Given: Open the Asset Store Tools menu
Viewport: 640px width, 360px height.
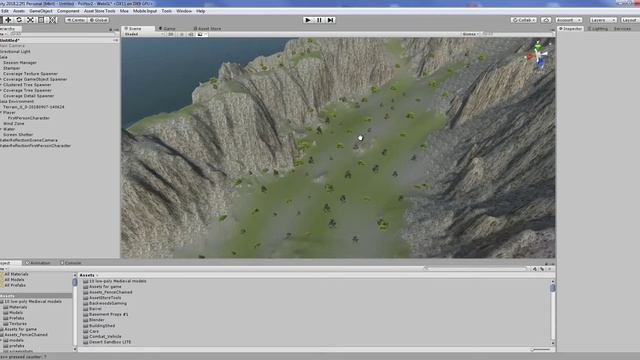Looking at the screenshot, I should click(100, 11).
